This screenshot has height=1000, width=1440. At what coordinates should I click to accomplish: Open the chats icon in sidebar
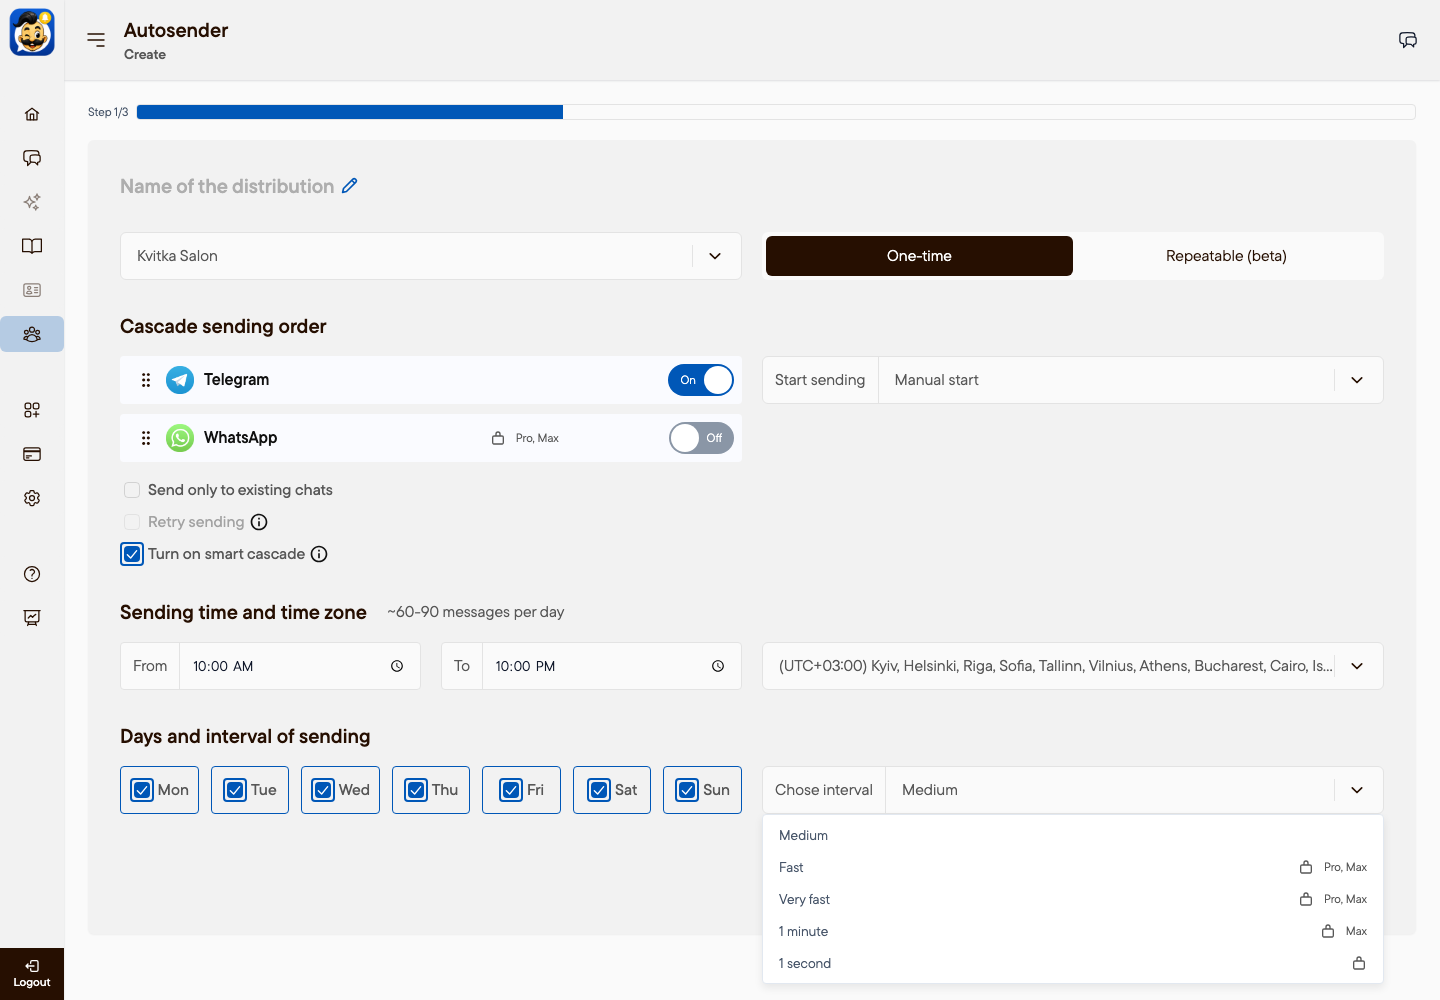click(x=32, y=158)
